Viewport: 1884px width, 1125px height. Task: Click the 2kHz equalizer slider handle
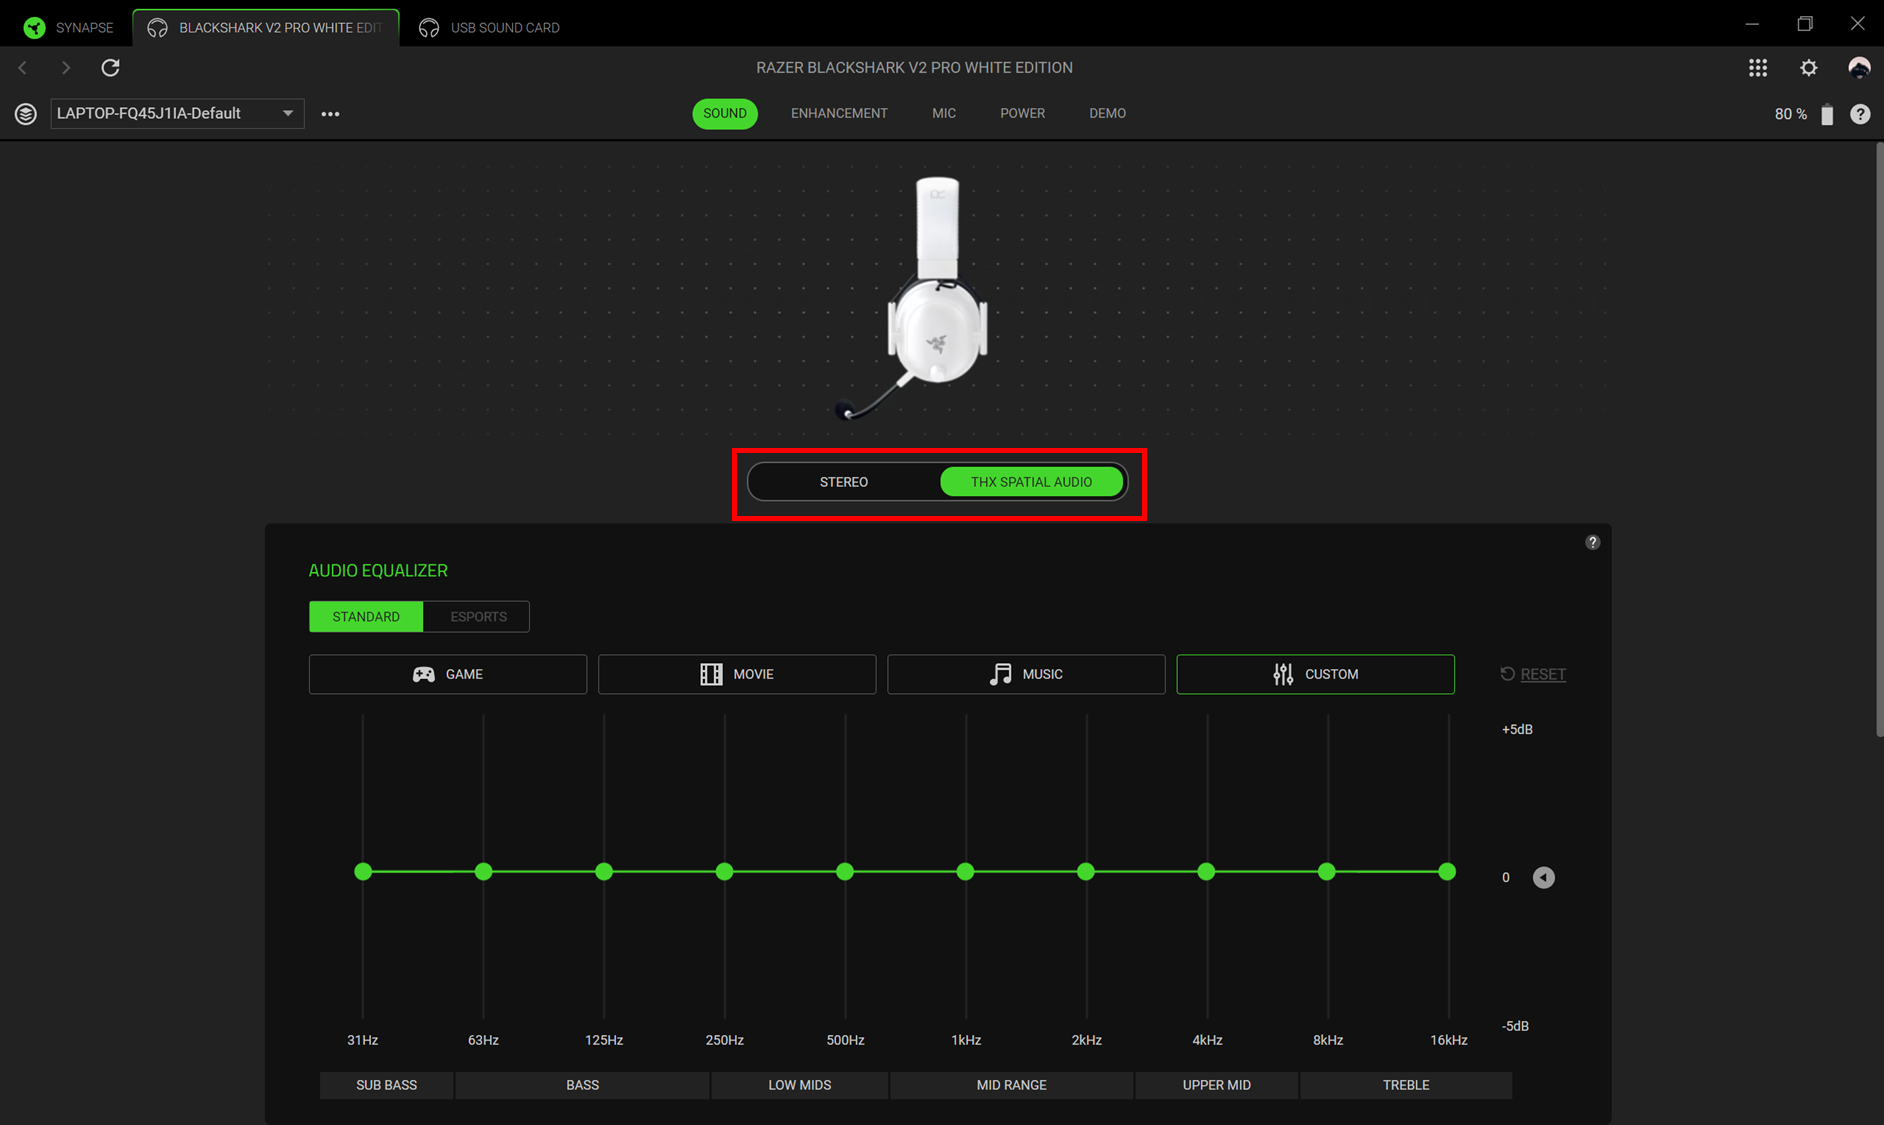[x=1086, y=872]
